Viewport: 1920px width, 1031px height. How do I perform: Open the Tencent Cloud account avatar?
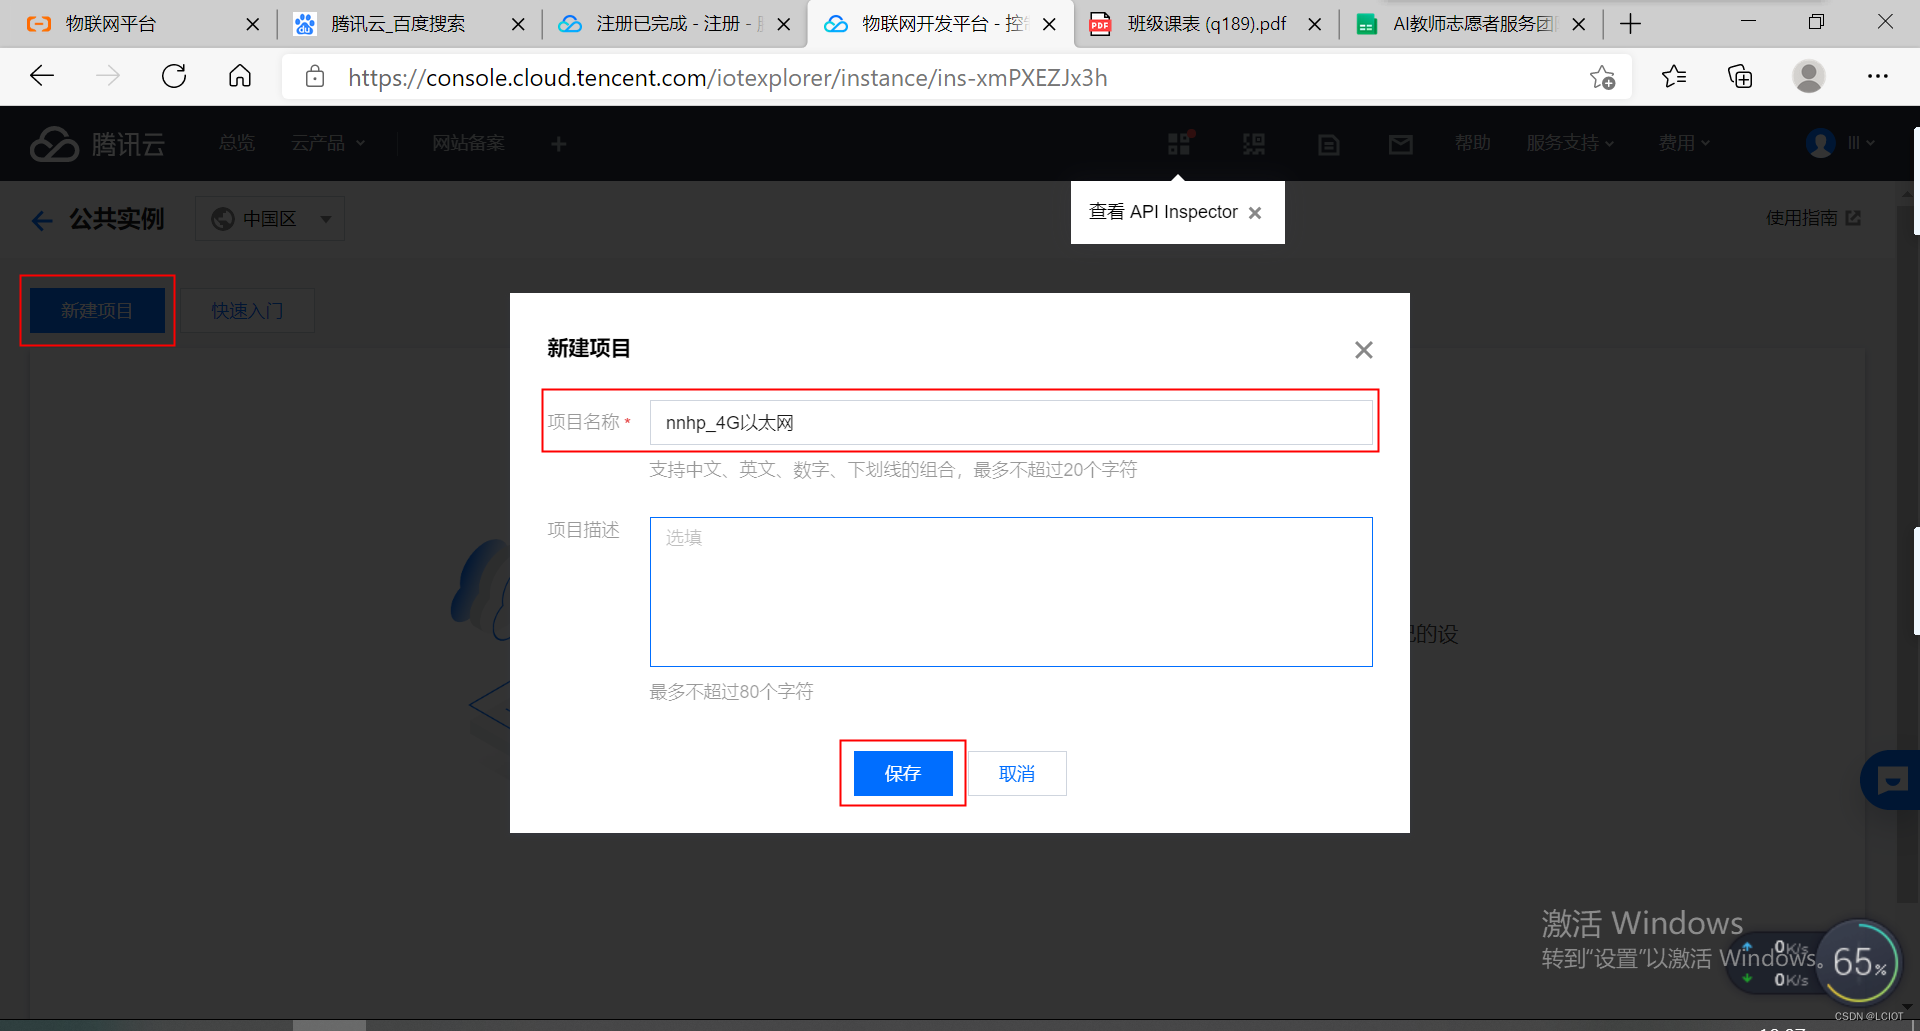click(x=1820, y=143)
